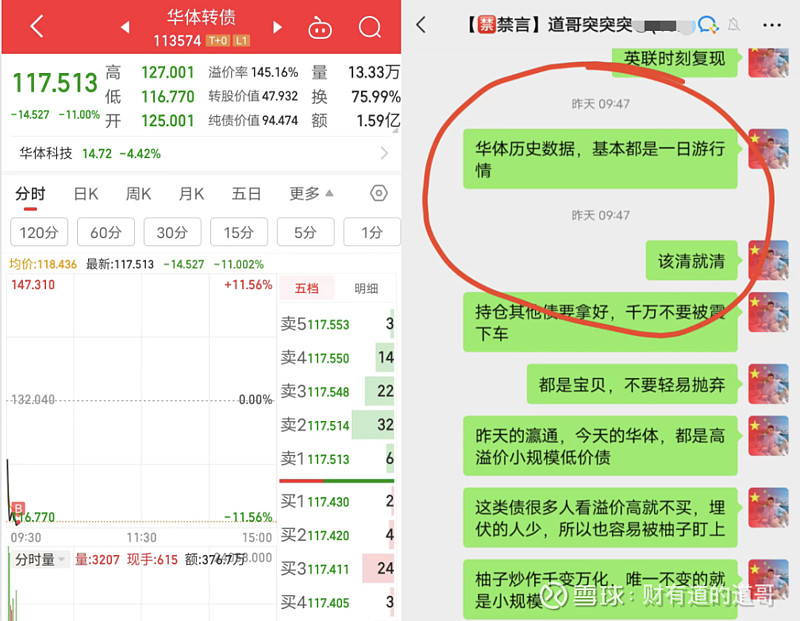Screen dimensions: 800x621
Task: Go back from the 华体转债 quote page
Action: pyautogui.click(x=37, y=26)
